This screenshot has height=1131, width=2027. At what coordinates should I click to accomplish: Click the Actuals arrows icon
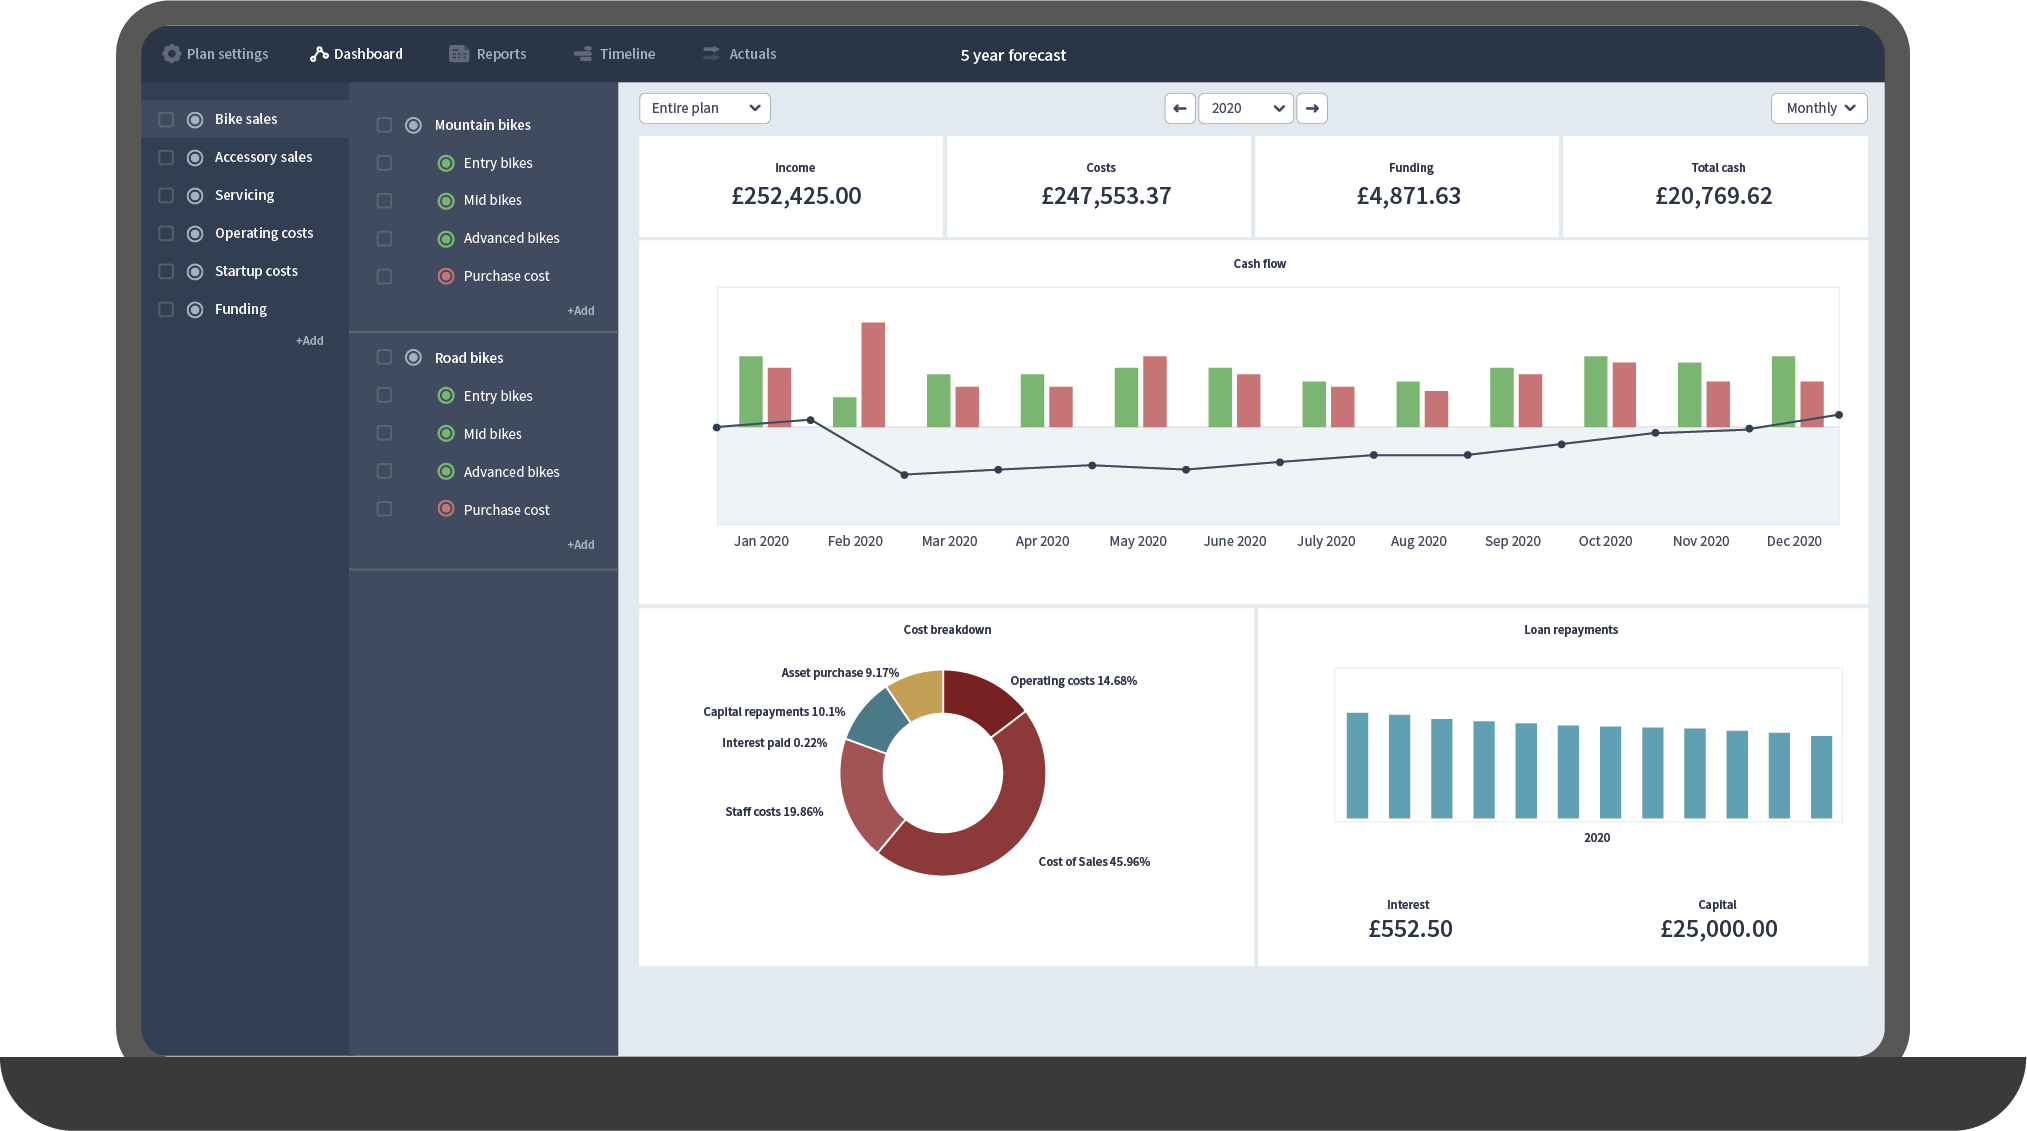point(711,54)
